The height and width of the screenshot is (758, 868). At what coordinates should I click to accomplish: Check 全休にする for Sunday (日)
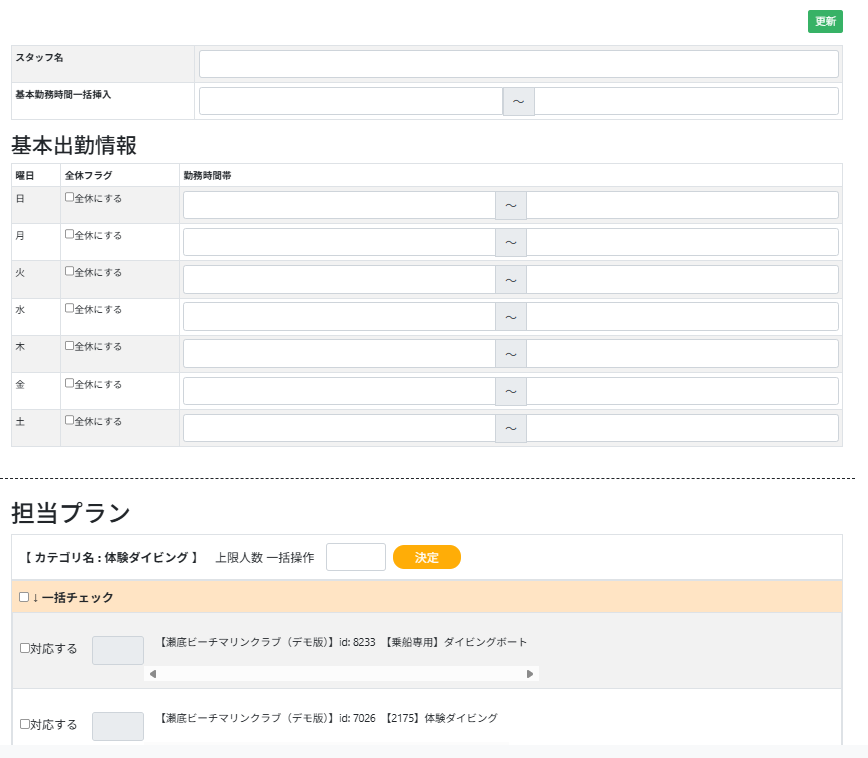click(x=70, y=198)
